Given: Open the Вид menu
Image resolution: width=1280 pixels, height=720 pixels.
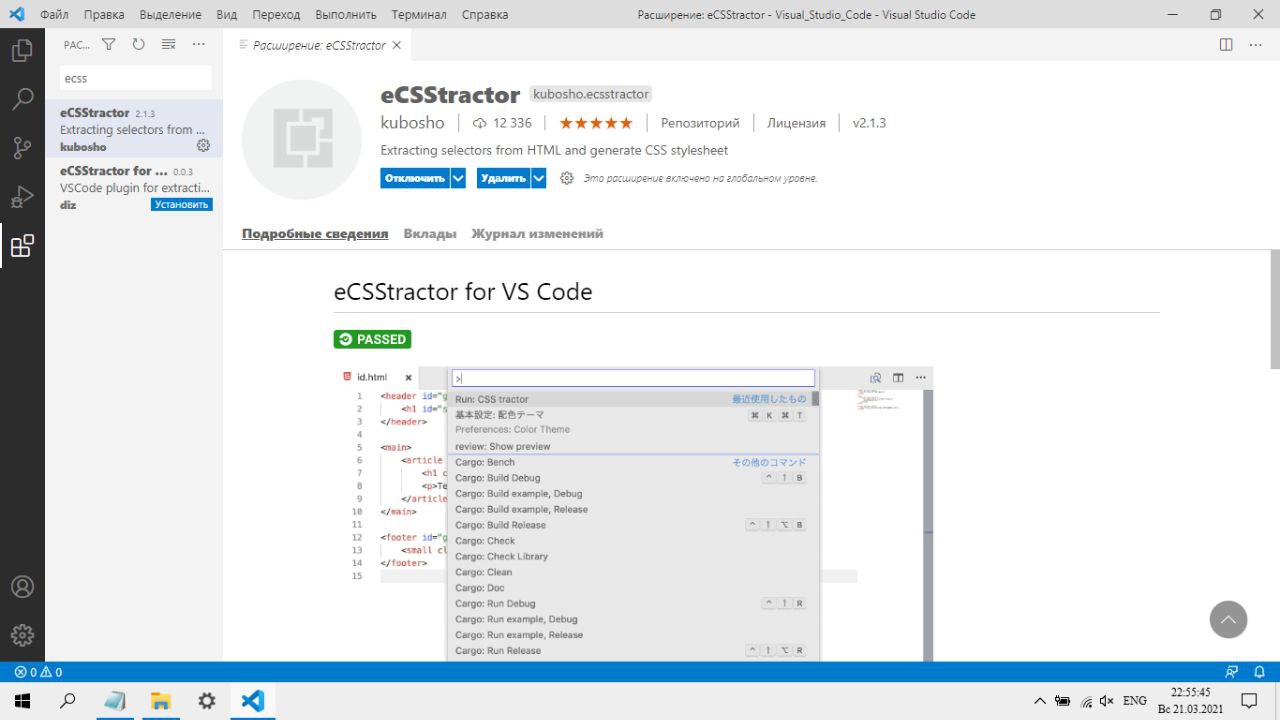Looking at the screenshot, I should [227, 15].
